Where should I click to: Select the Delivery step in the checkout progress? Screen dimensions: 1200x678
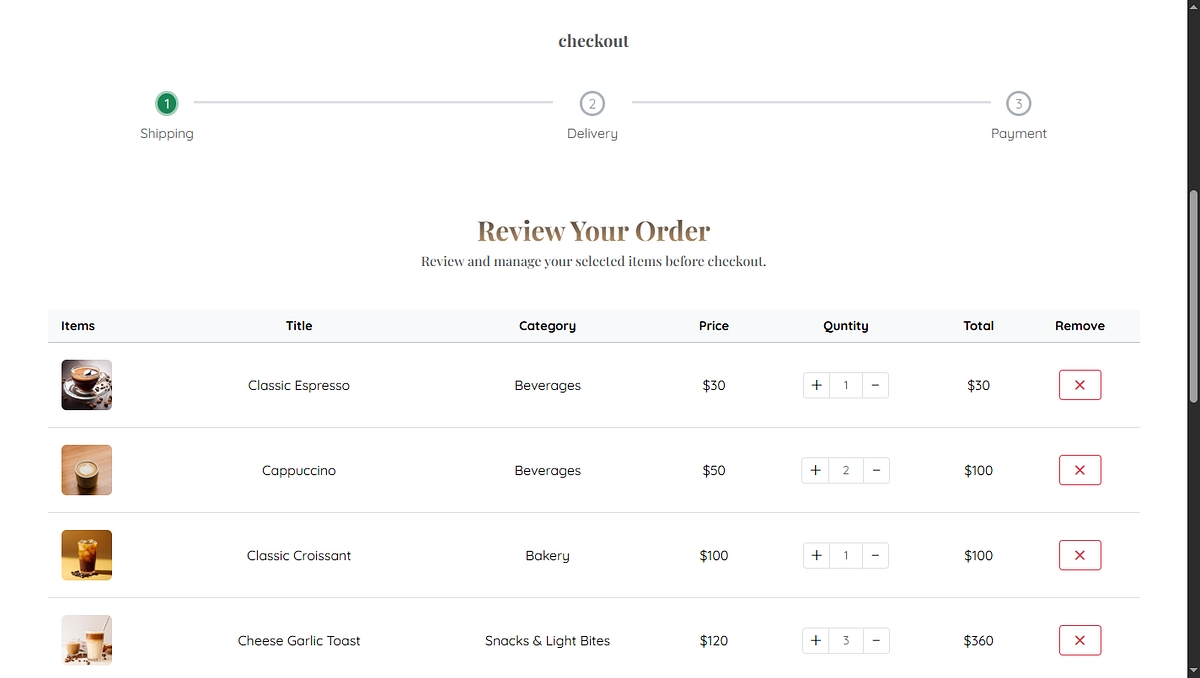[592, 103]
